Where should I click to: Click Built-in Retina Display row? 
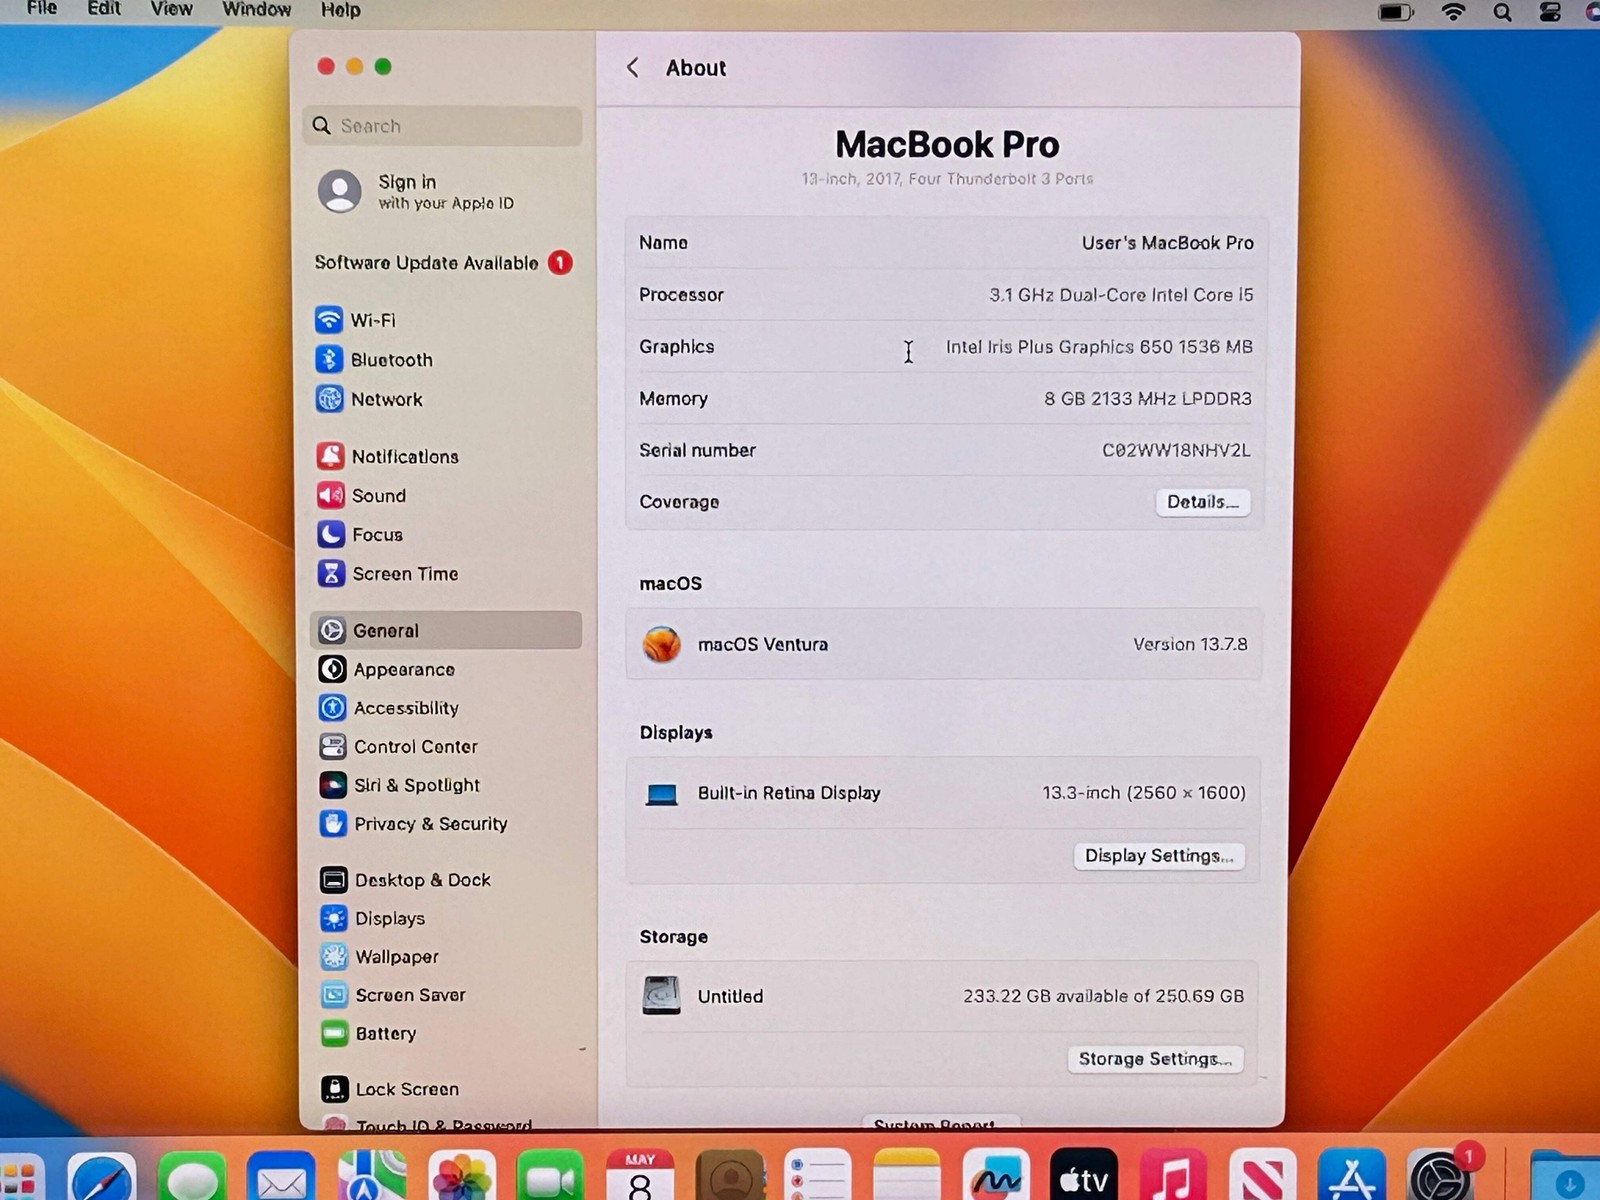pyautogui.click(x=944, y=793)
